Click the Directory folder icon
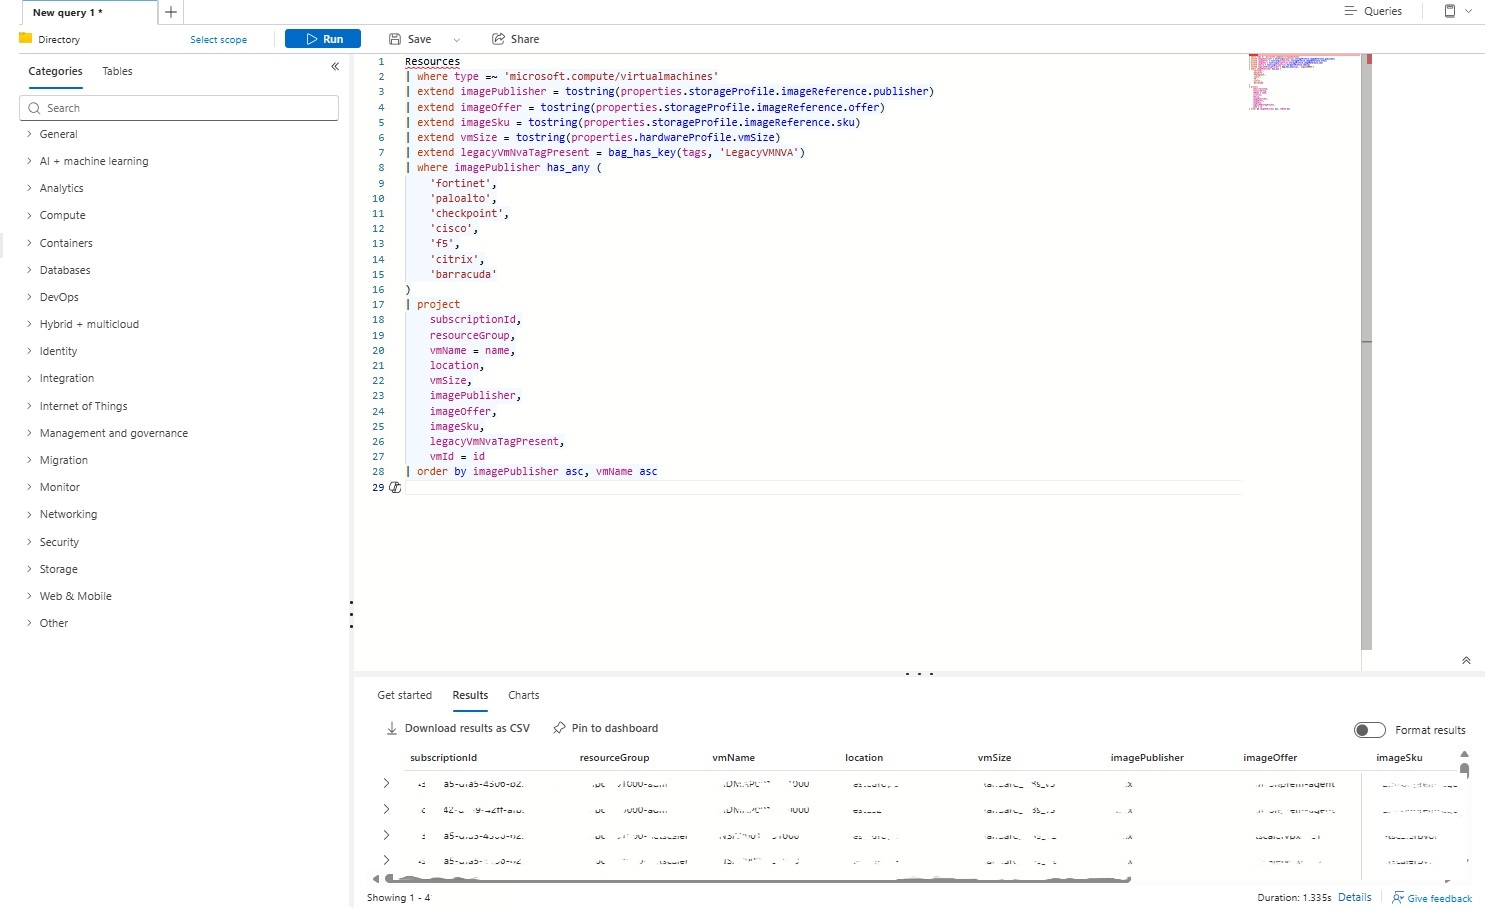The width and height of the screenshot is (1492, 909). 26,38
